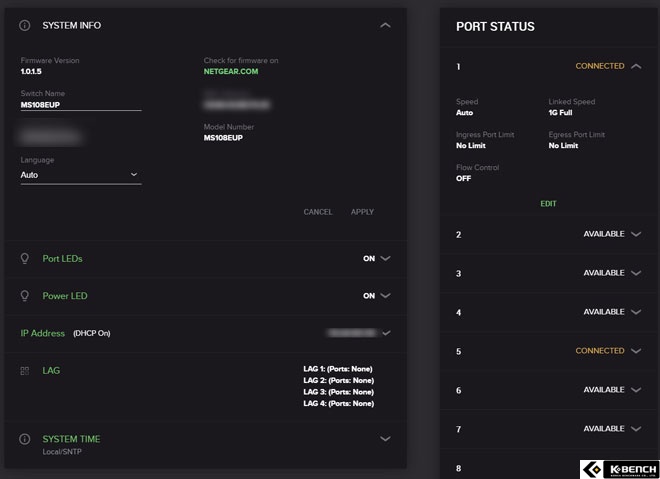The image size is (660, 479).
Task: Click EDIT for port 1
Action: point(548,204)
